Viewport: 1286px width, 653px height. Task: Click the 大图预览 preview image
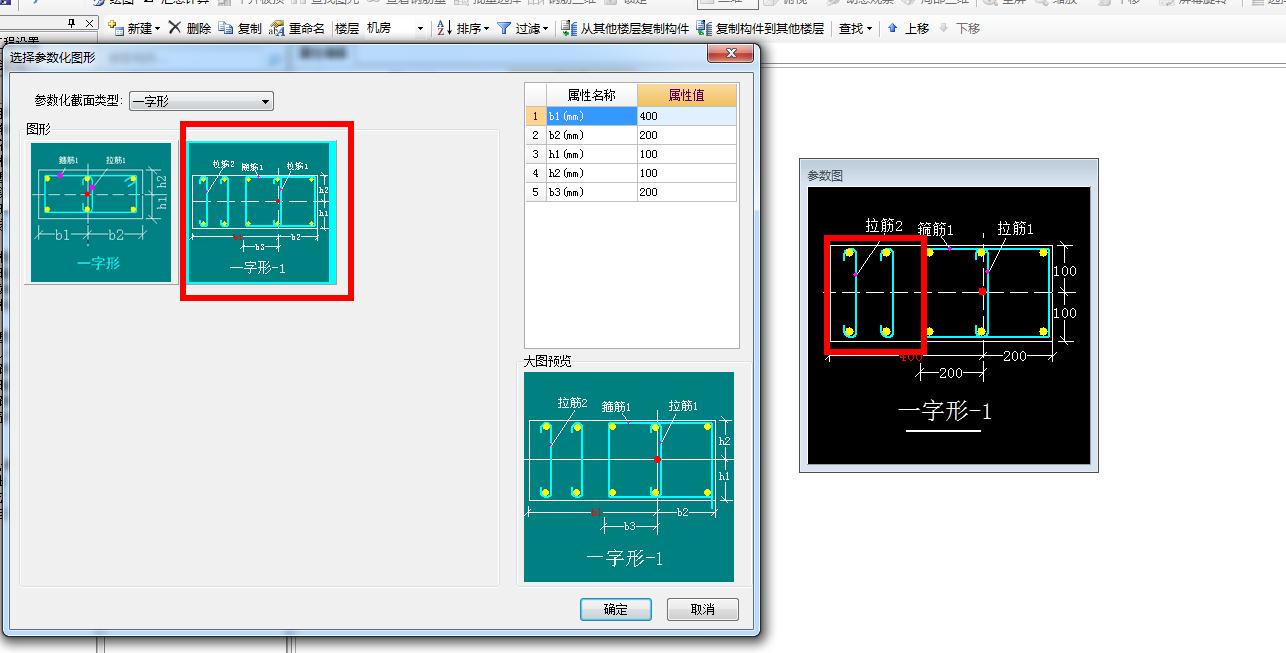tap(629, 477)
